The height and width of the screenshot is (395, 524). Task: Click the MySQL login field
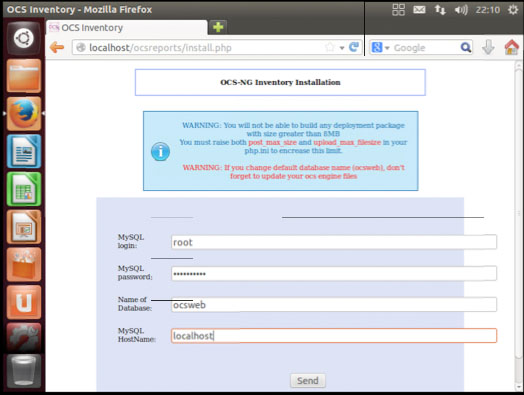pyautogui.click(x=334, y=242)
